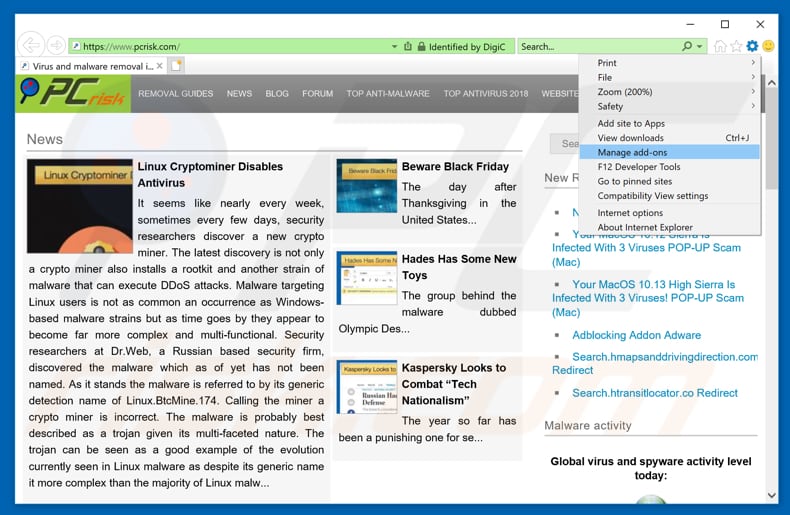The image size is (790, 515).
Task: Click the padlock security icon in address bar
Action: pyautogui.click(x=422, y=46)
